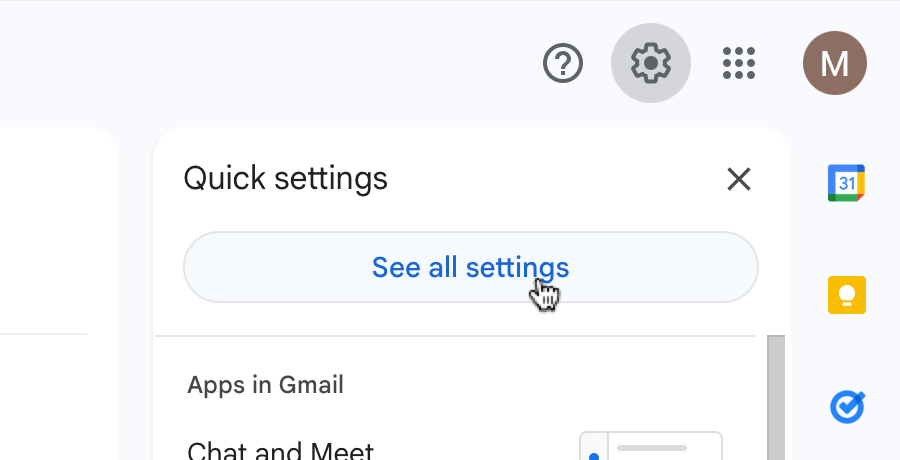Click See all settings button
The width and height of the screenshot is (900, 460).
(x=470, y=267)
